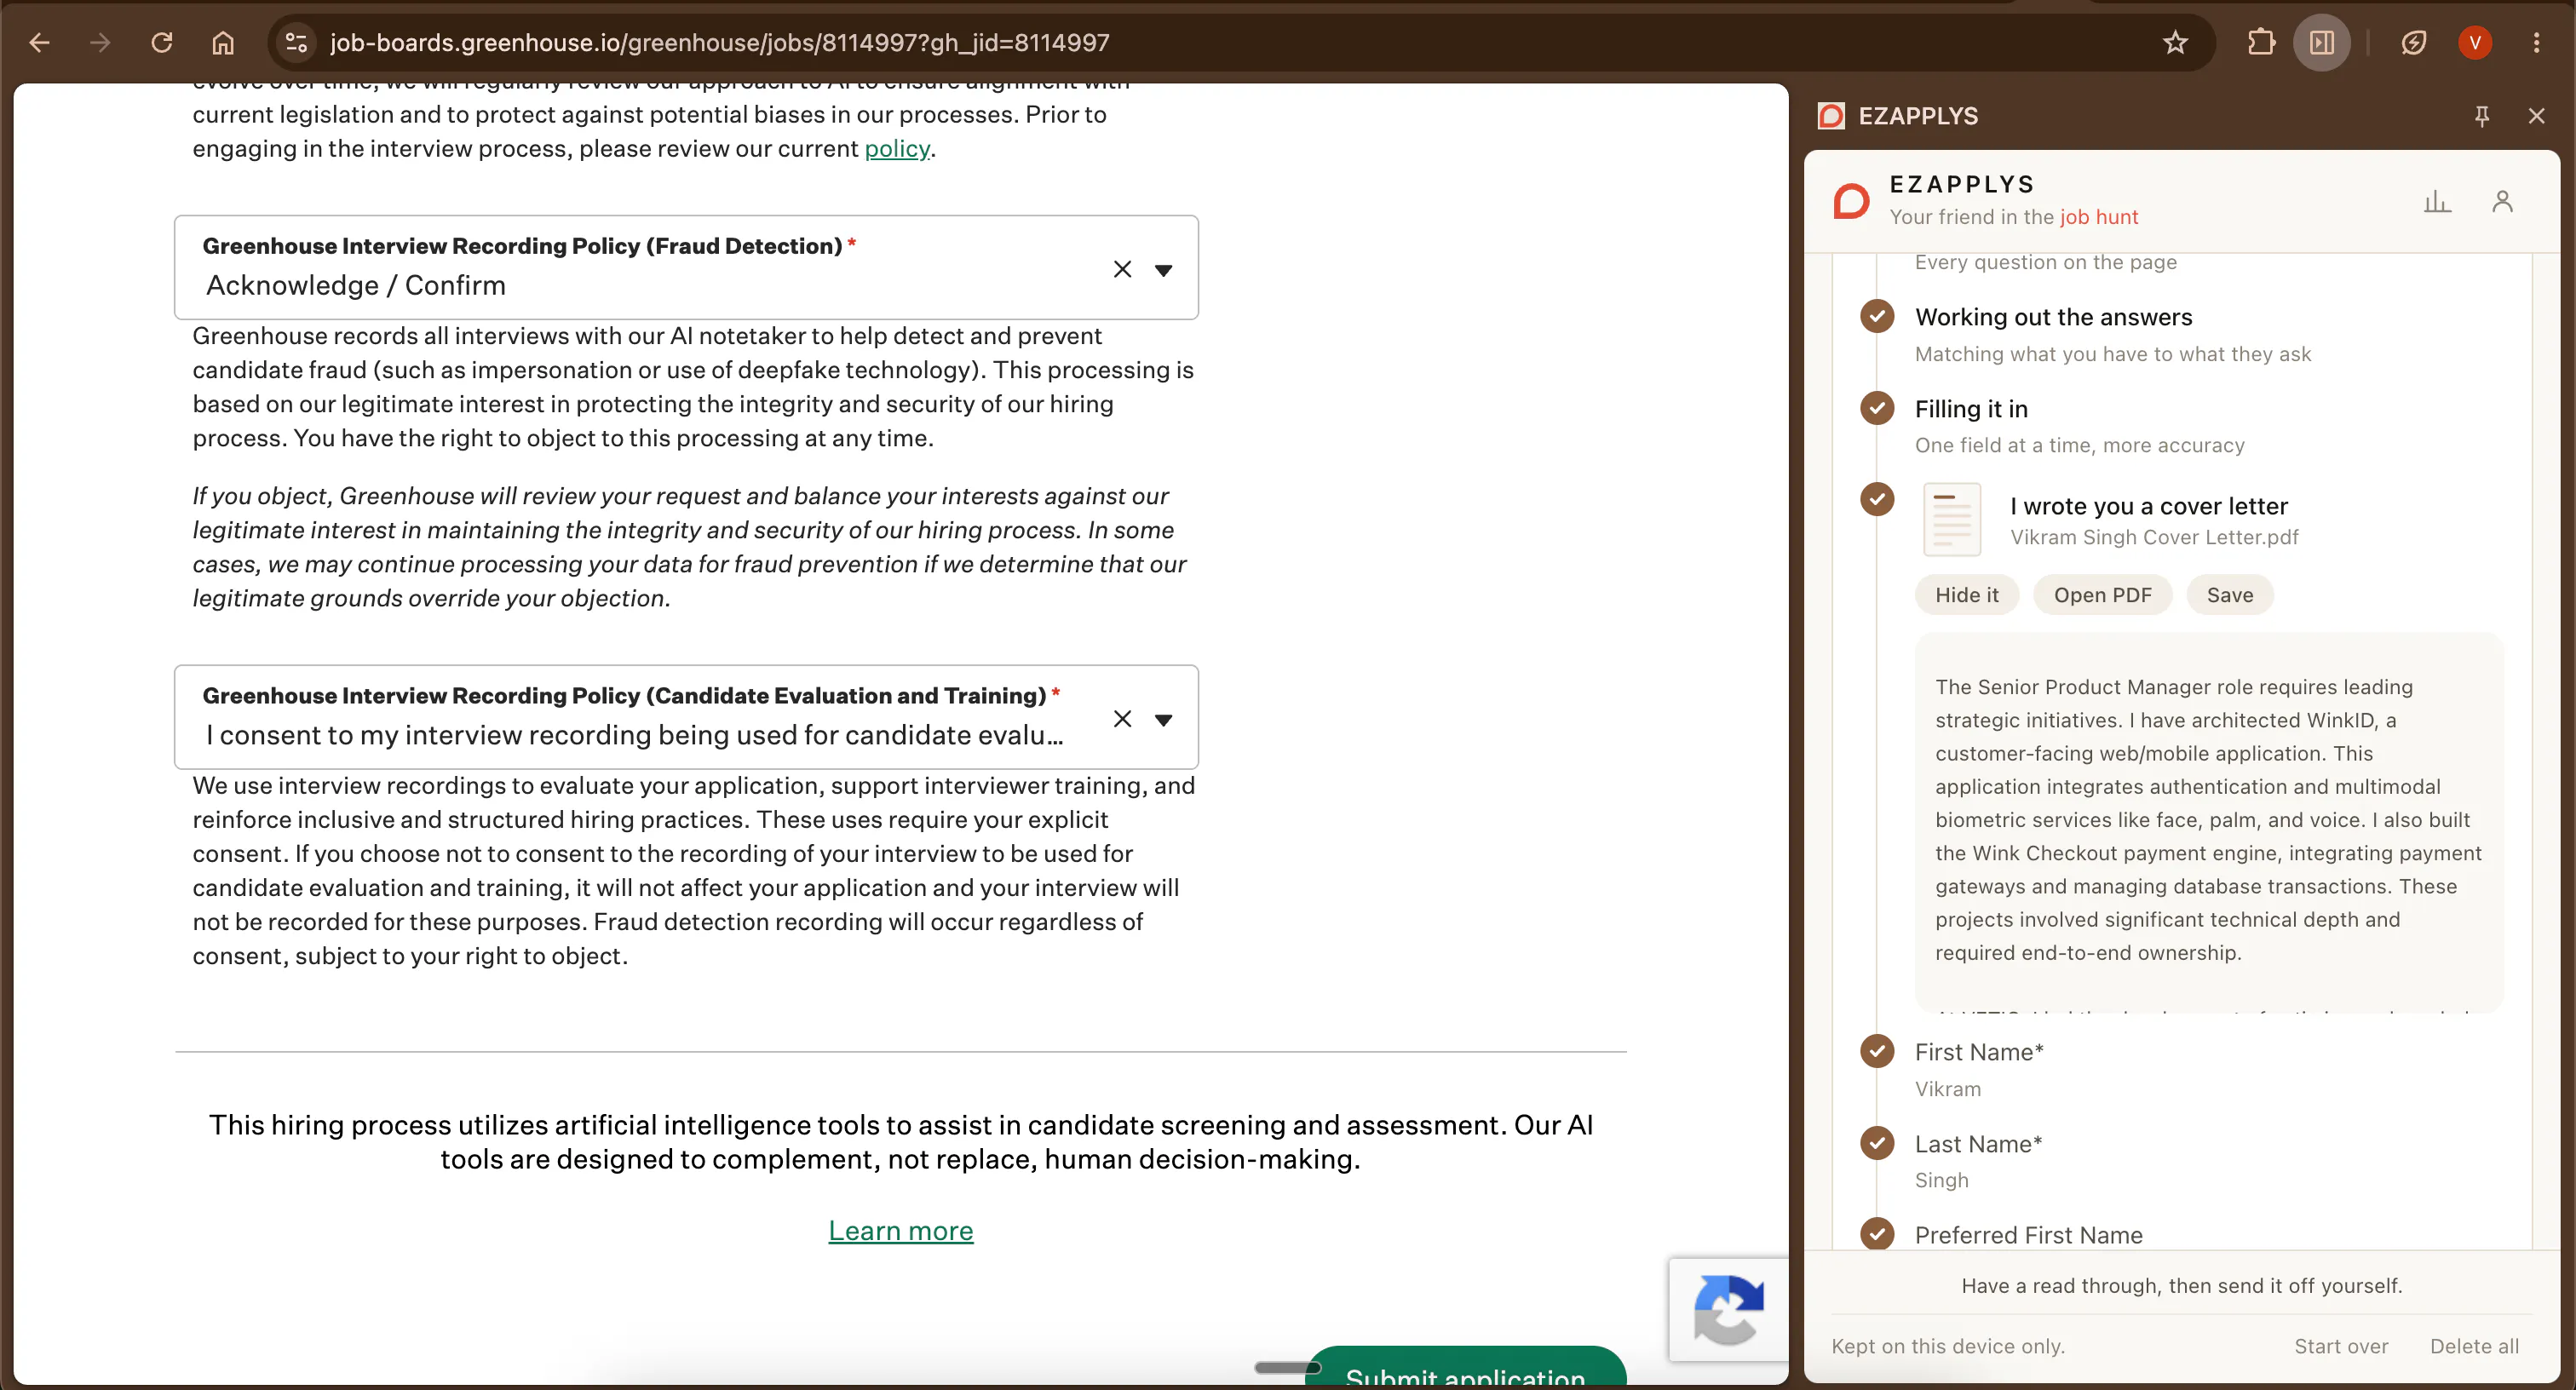Click the browser forward arrow
This screenshot has width=2576, height=1390.
(100, 43)
